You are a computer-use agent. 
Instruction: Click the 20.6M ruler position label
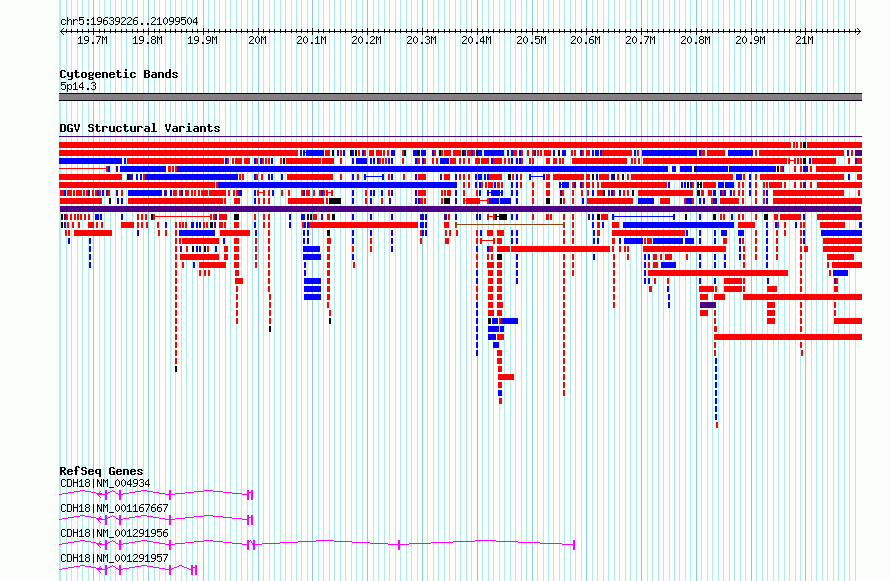[586, 40]
